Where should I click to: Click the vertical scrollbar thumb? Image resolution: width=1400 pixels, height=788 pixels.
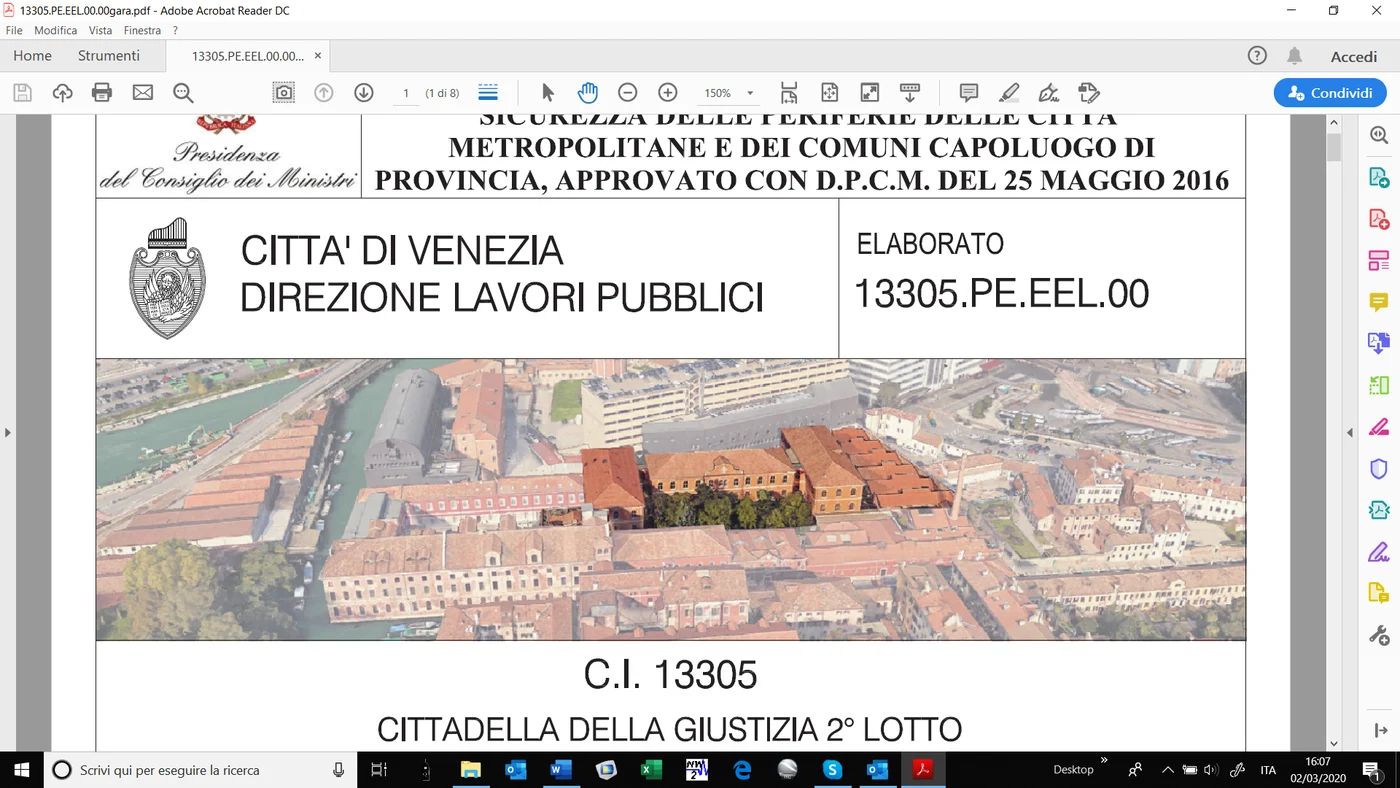[1333, 148]
